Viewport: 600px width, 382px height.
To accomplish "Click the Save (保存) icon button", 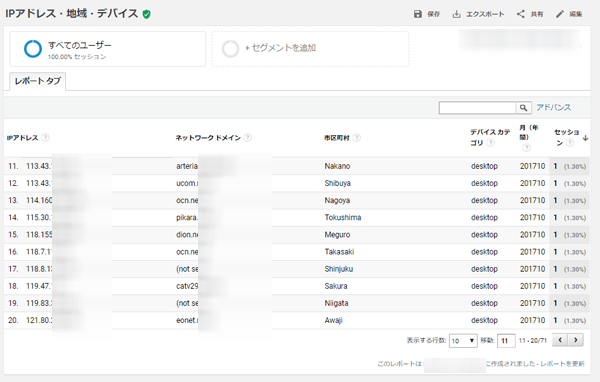I will pos(417,14).
